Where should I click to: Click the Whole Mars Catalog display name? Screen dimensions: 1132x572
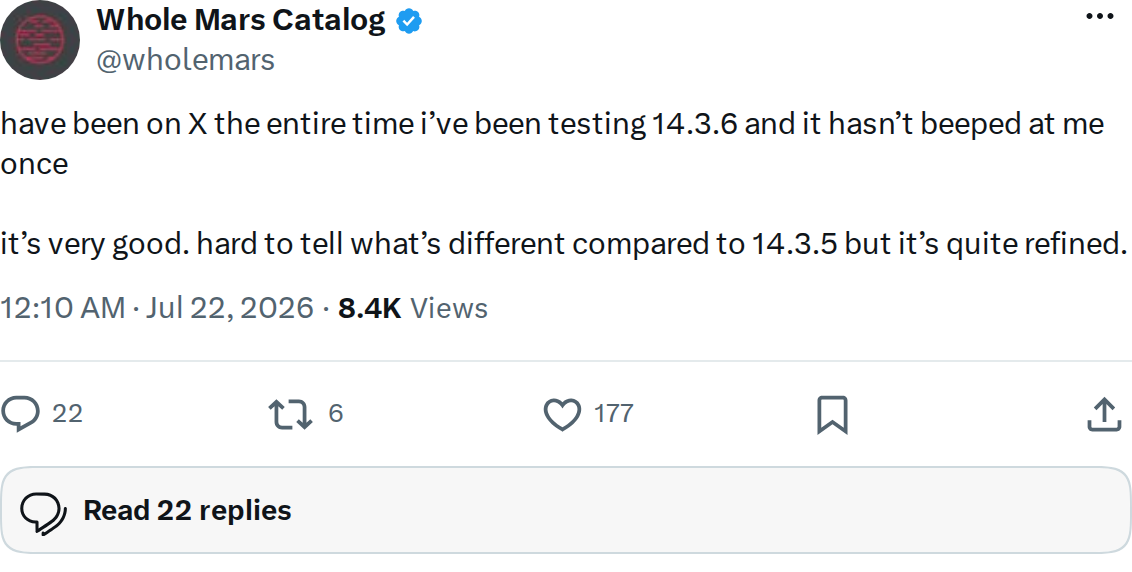(240, 21)
